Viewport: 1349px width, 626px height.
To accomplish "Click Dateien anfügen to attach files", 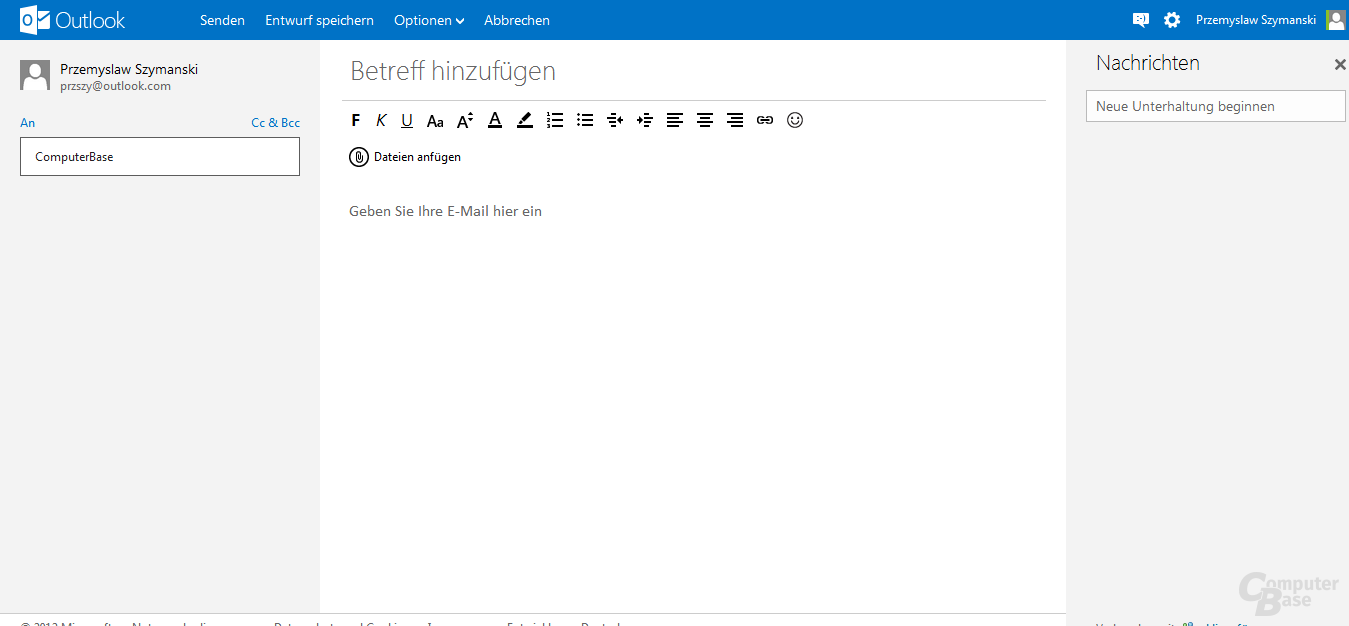I will point(405,157).
